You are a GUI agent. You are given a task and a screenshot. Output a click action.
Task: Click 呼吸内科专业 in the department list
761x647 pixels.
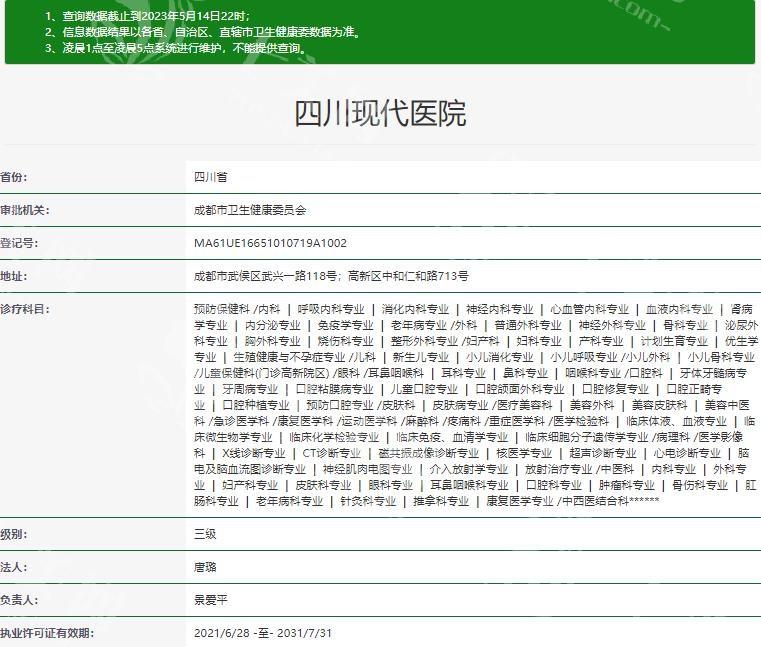(331, 309)
